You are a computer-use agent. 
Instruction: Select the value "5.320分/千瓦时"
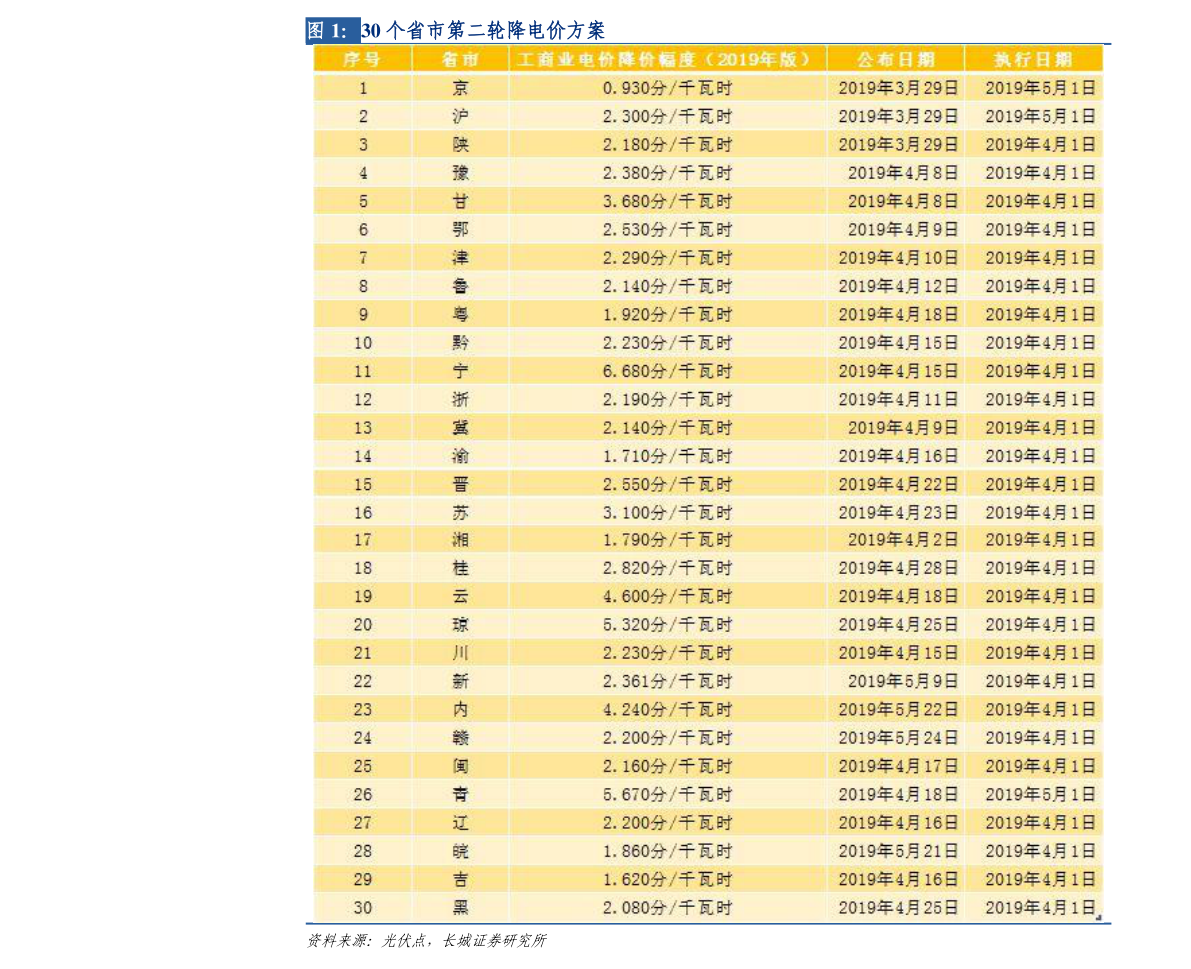coord(667,625)
